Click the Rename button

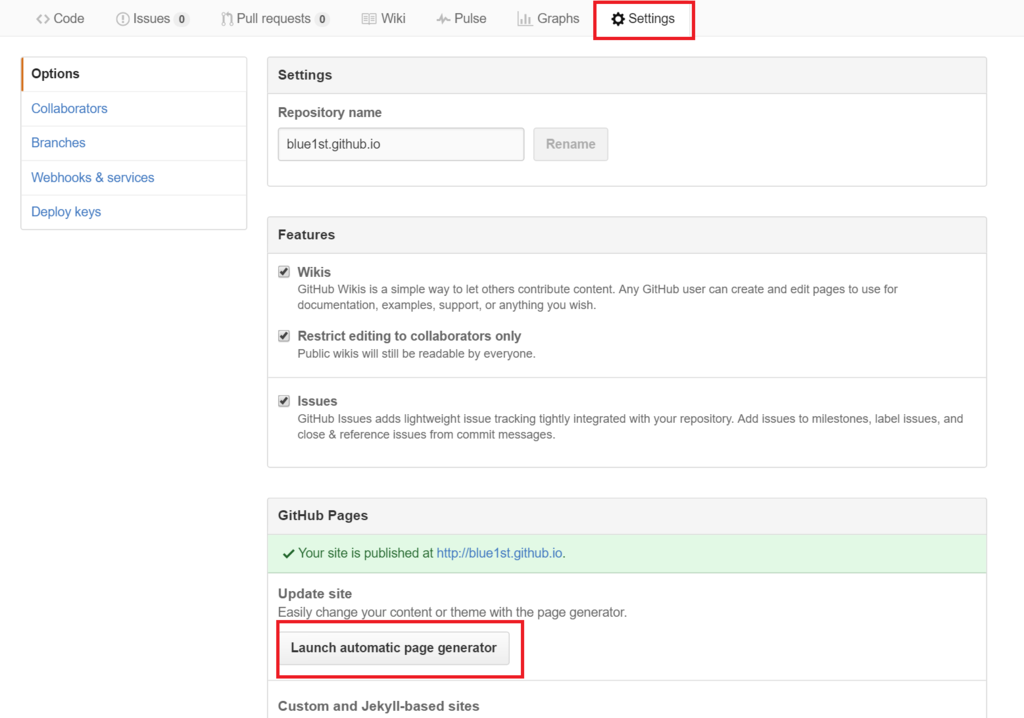click(571, 144)
